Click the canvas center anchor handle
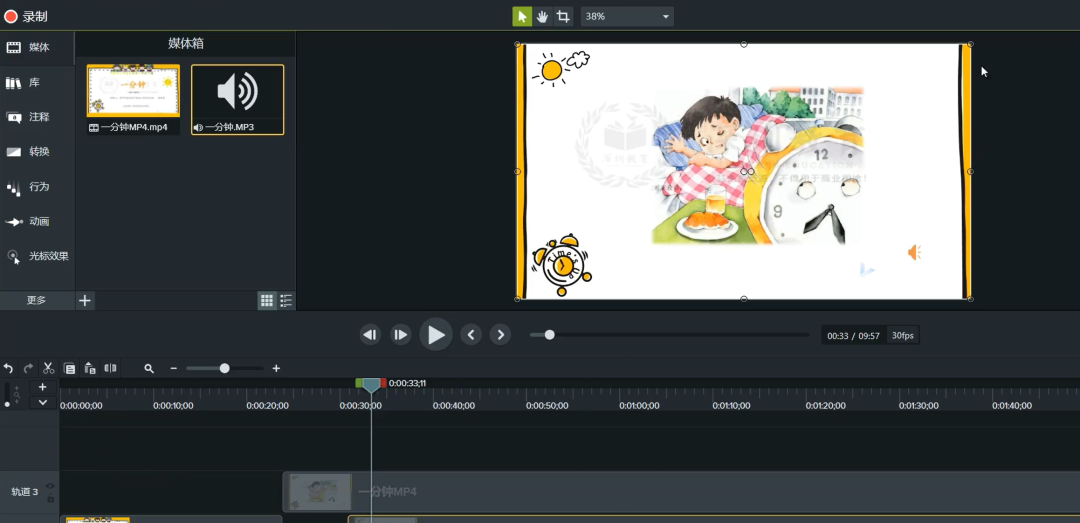1080x523 pixels. [x=744, y=172]
